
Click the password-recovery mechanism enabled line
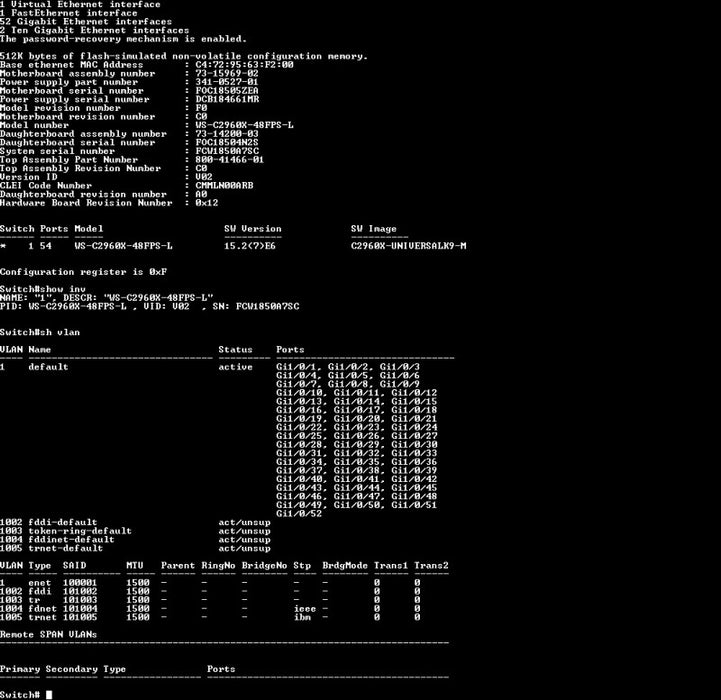click(x=123, y=39)
